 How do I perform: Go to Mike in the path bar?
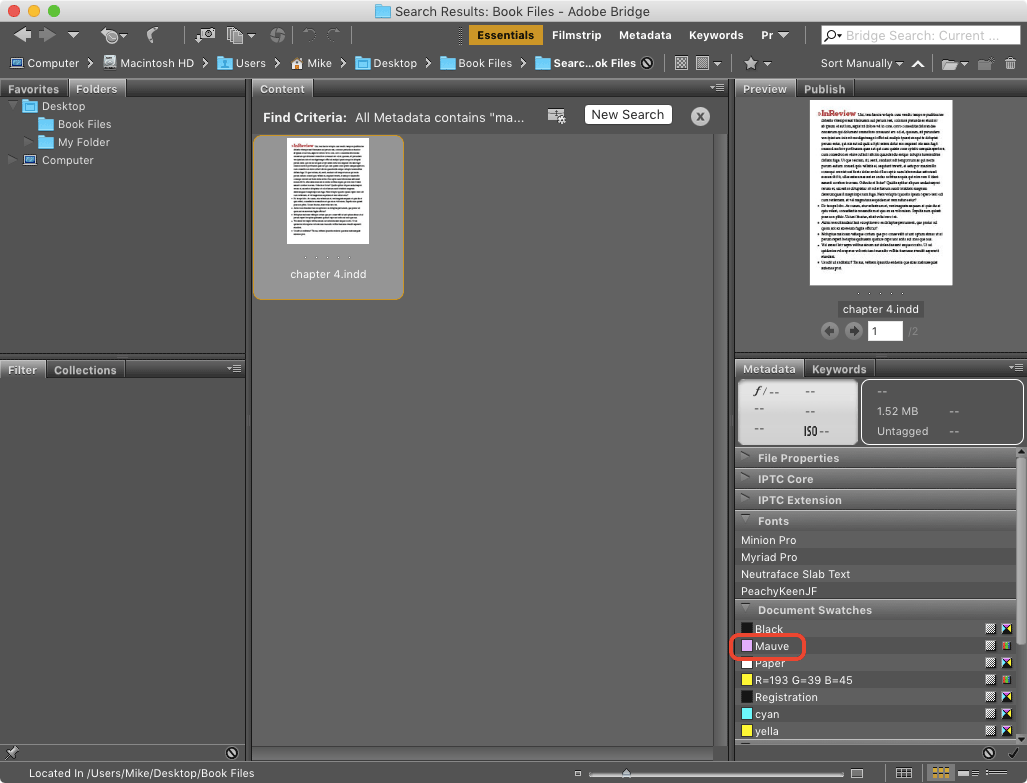pyautogui.click(x=311, y=63)
